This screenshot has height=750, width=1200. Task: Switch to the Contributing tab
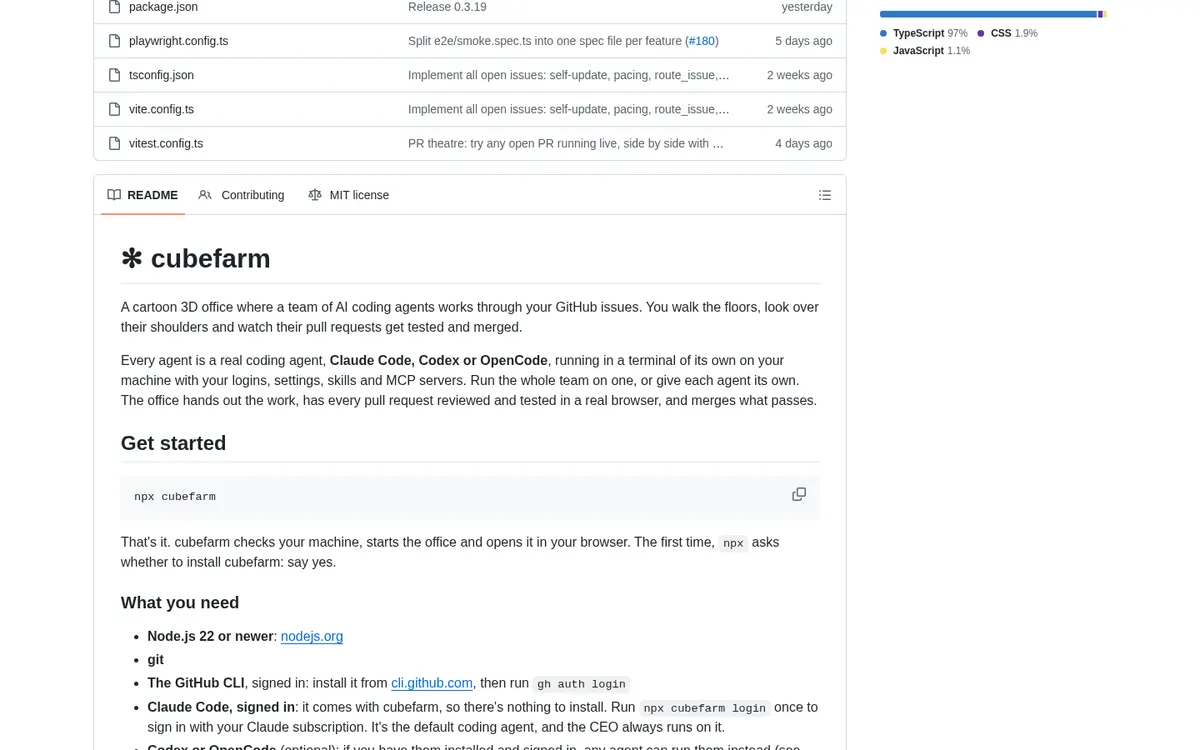241,195
